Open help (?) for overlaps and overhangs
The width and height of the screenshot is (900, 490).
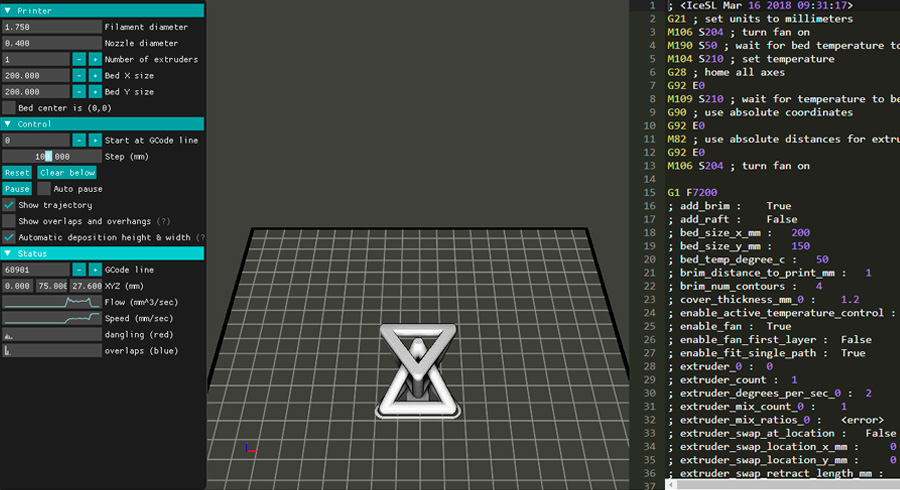[164, 221]
